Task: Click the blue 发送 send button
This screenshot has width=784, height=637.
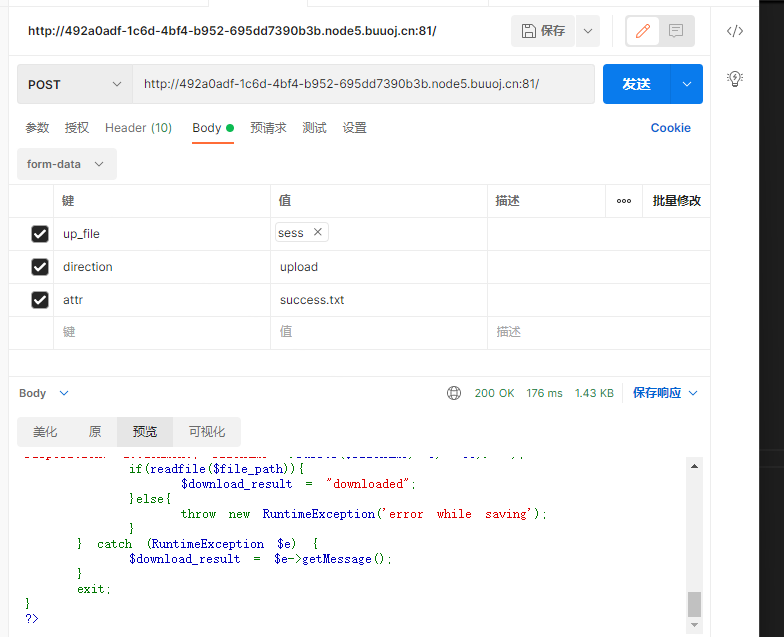Action: 636,84
